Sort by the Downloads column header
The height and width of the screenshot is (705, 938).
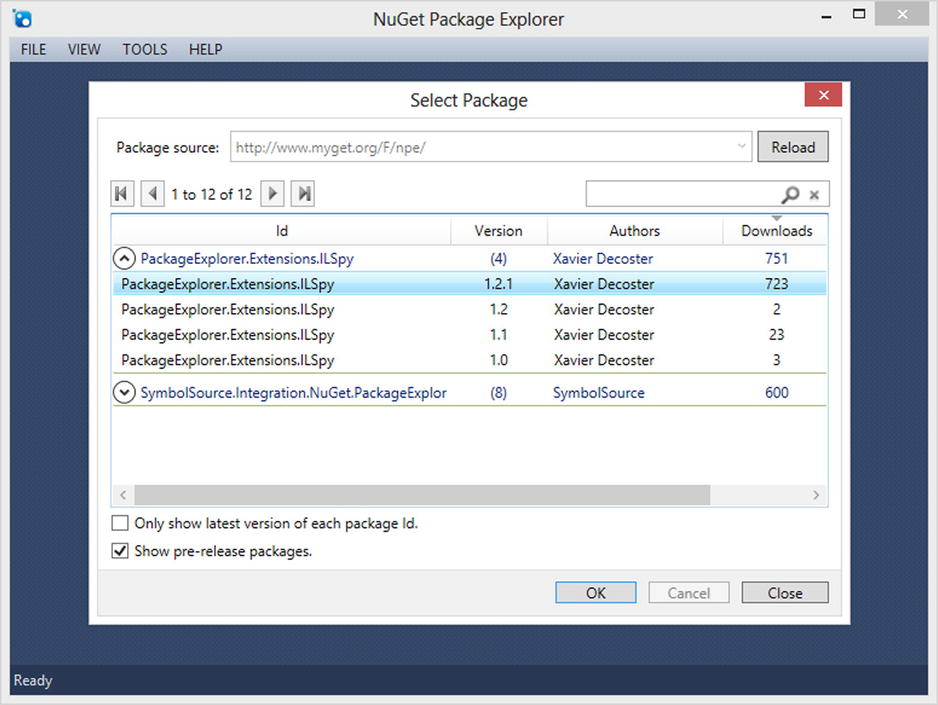coord(776,231)
